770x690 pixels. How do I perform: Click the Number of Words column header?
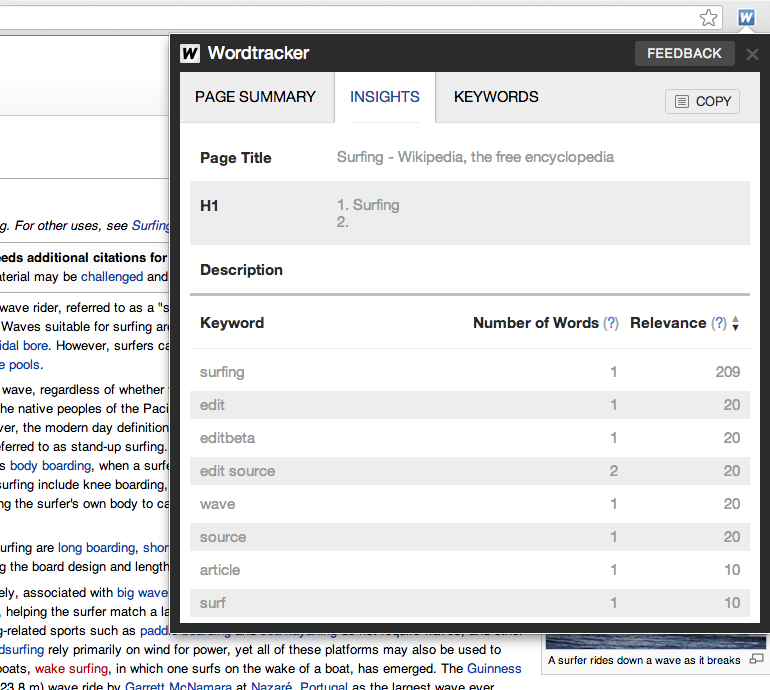536,323
